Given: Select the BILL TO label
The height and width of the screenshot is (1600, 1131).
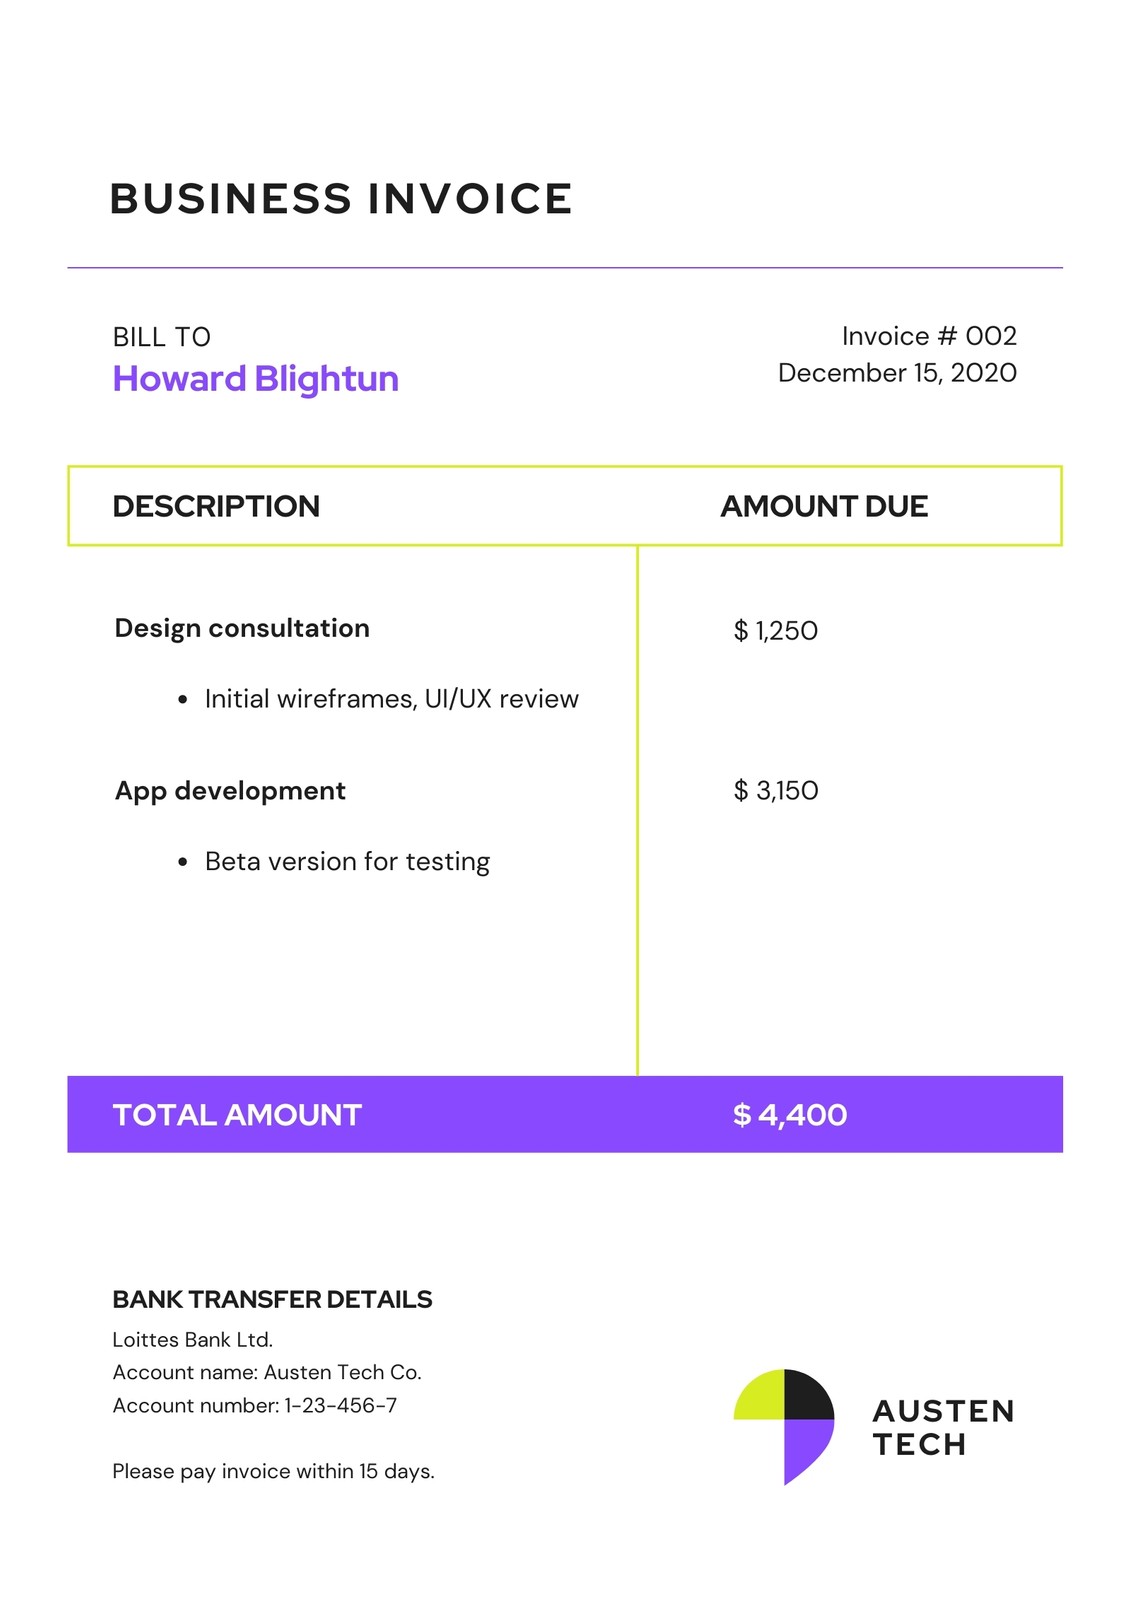Looking at the screenshot, I should pos(162,337).
